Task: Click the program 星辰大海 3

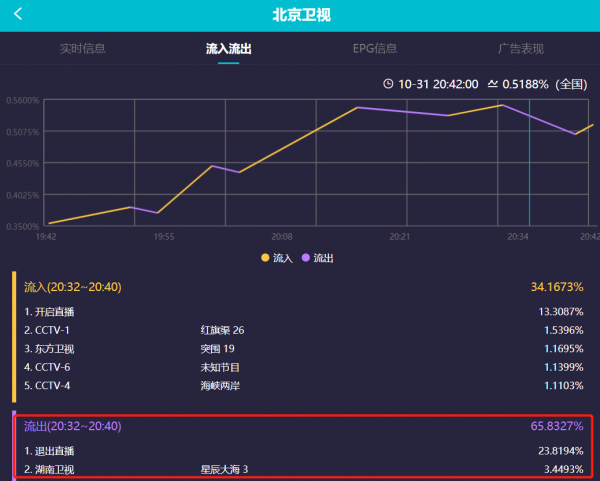Action: (224, 470)
